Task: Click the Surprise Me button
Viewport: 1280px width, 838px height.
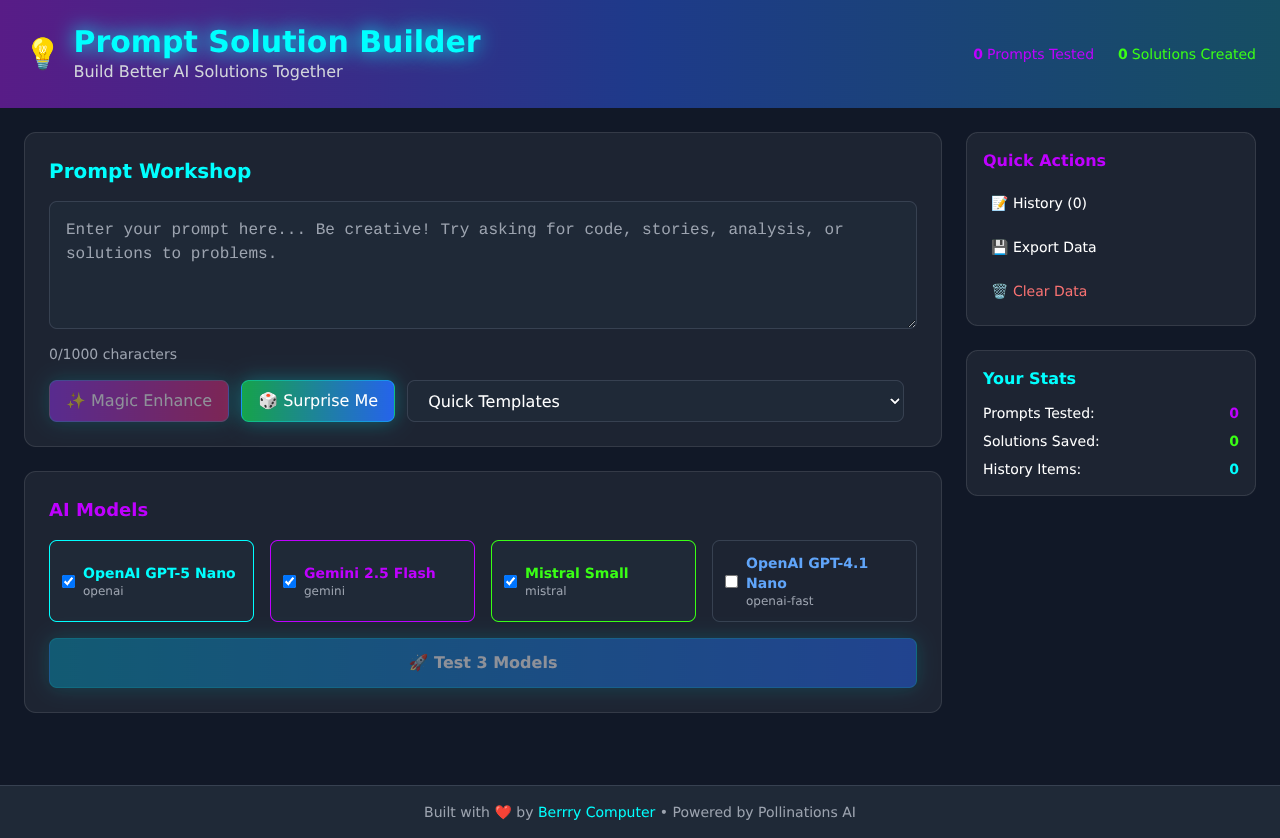Action: (x=318, y=400)
